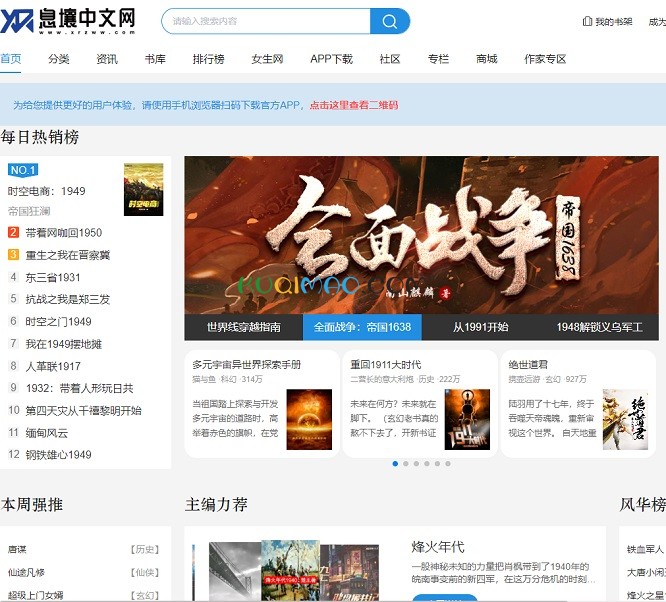666x602 pixels.
Task: Open the 烽火年代 recommended book title
Action: click(438, 547)
